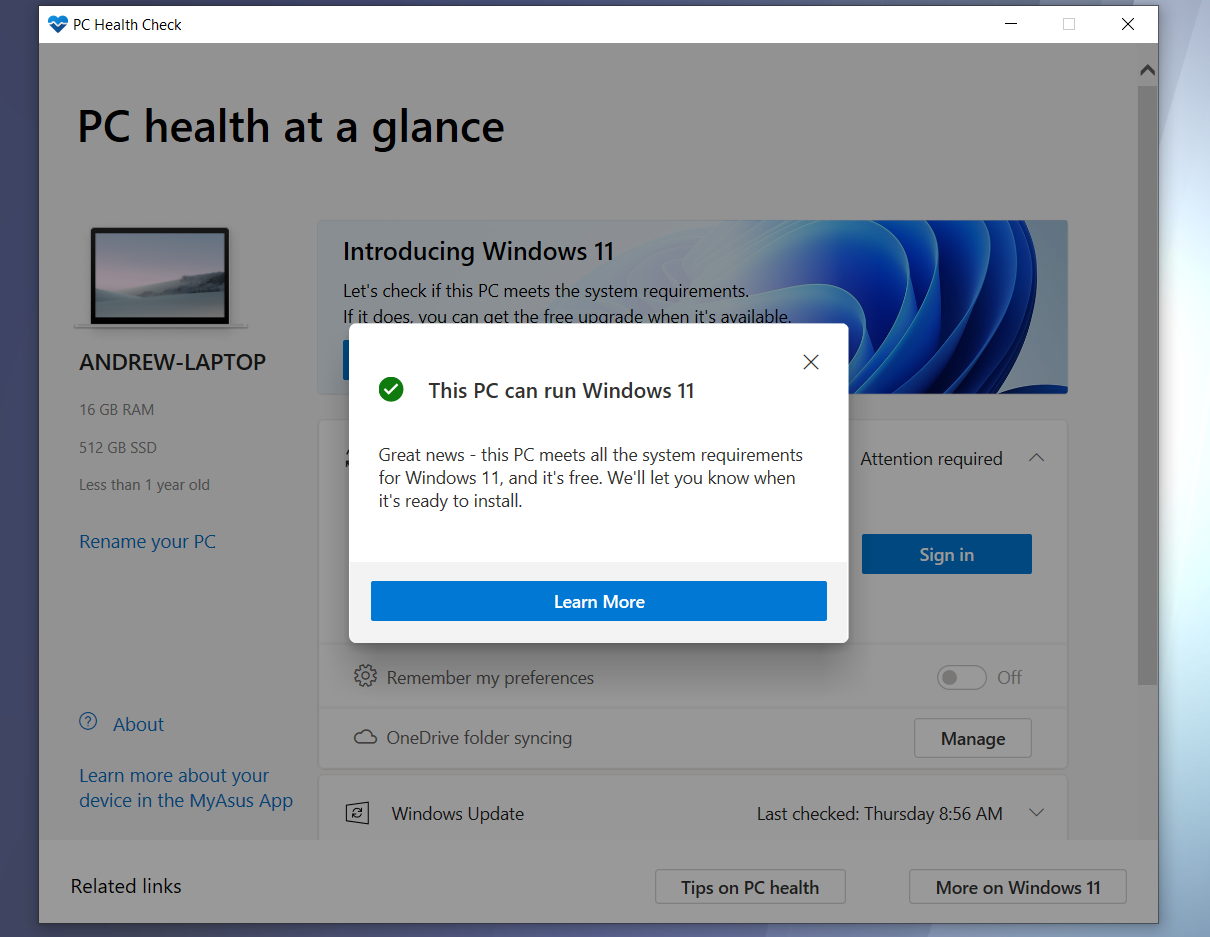Click the PC Health Check heart icon

[x=57, y=24]
